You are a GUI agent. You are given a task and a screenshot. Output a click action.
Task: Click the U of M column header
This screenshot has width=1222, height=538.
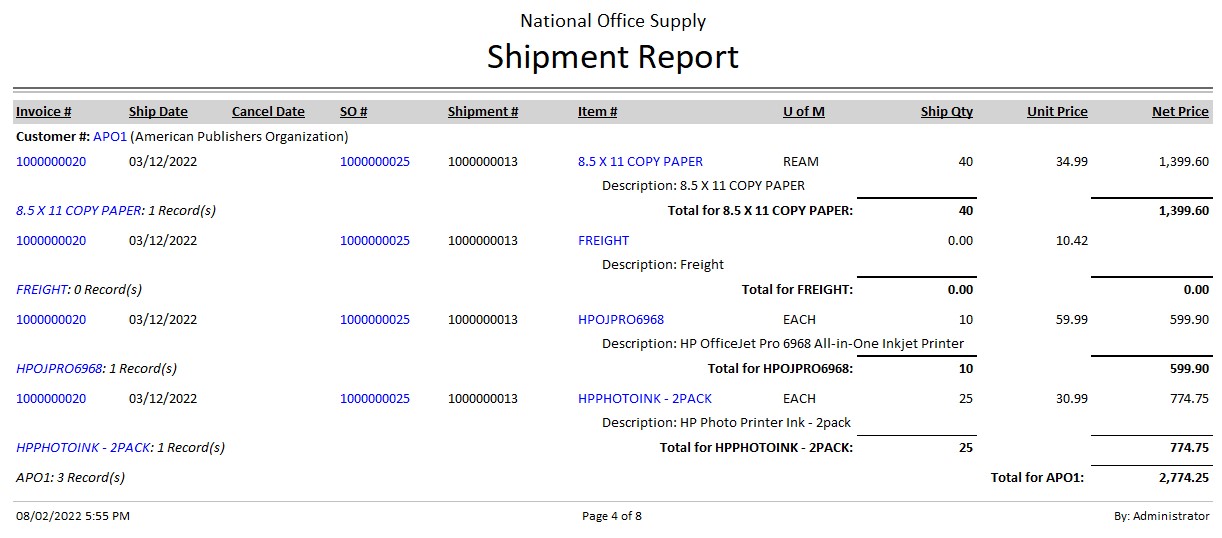(x=804, y=112)
